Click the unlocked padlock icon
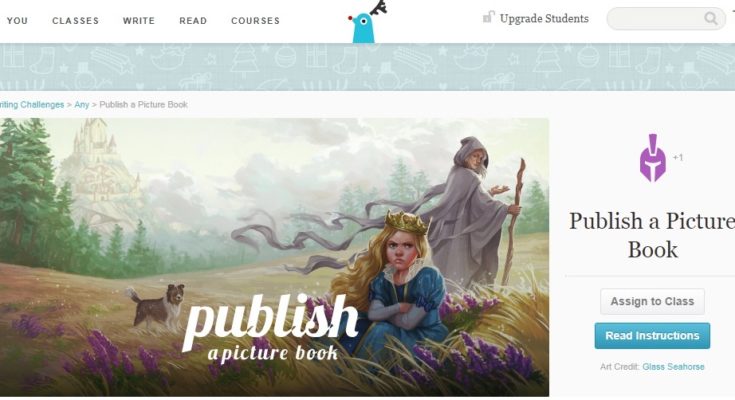Image resolution: width=735 pixels, height=400 pixels. [488, 17]
